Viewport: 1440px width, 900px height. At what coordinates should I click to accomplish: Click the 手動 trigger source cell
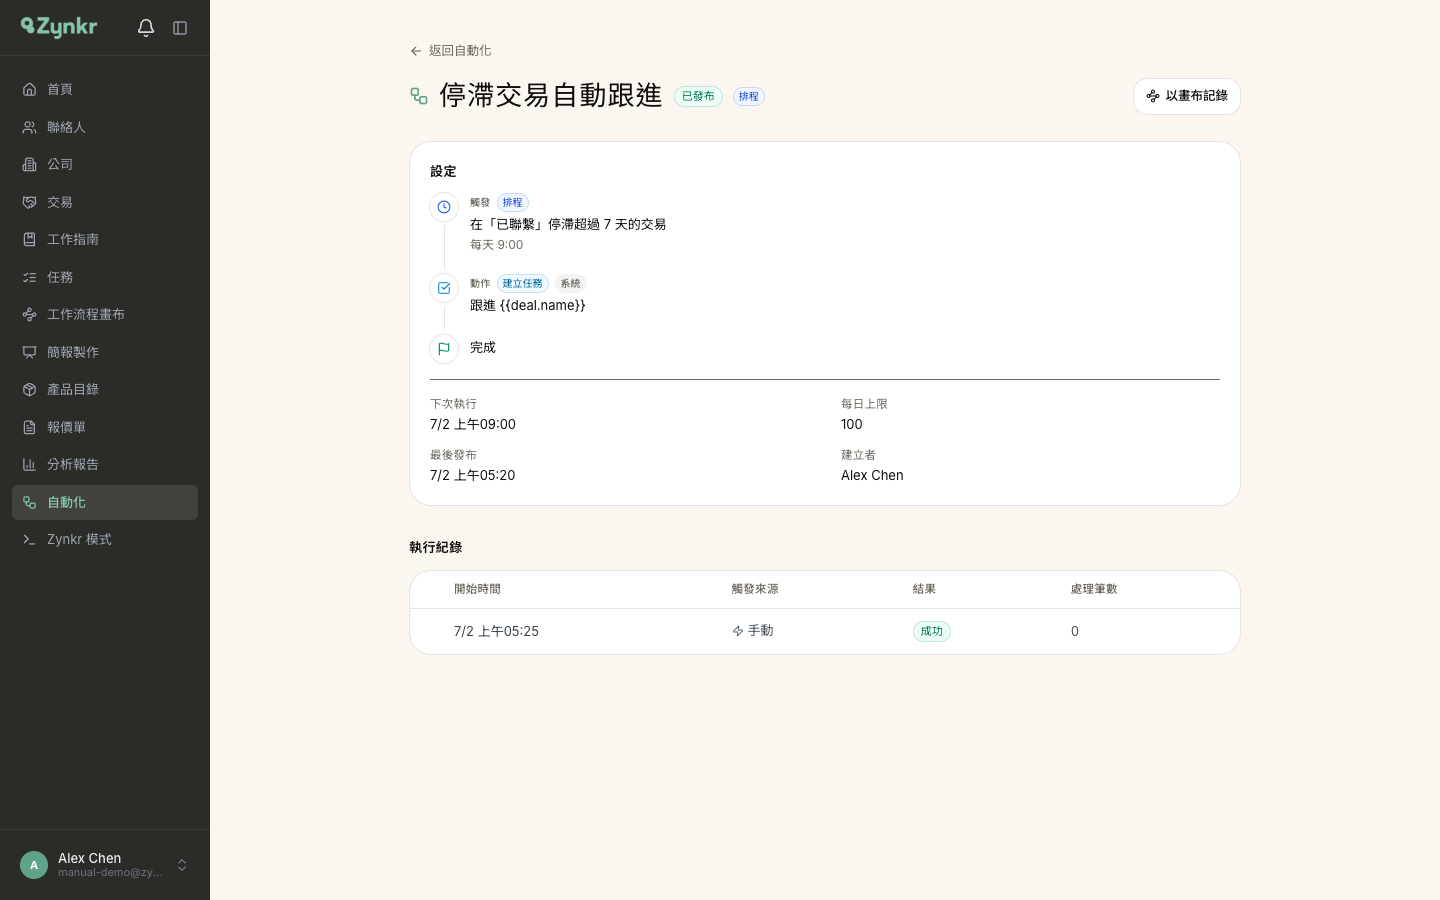(x=753, y=631)
